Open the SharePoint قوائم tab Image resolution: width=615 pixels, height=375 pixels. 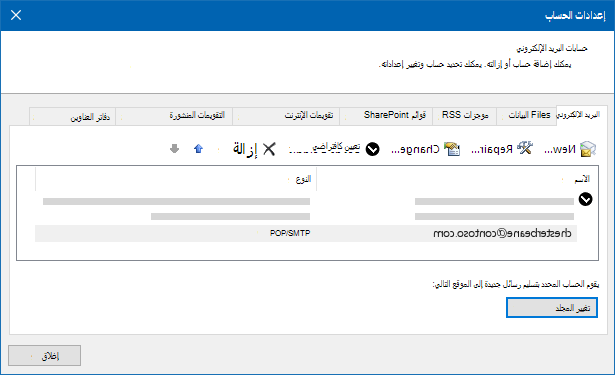pyautogui.click(x=386, y=116)
